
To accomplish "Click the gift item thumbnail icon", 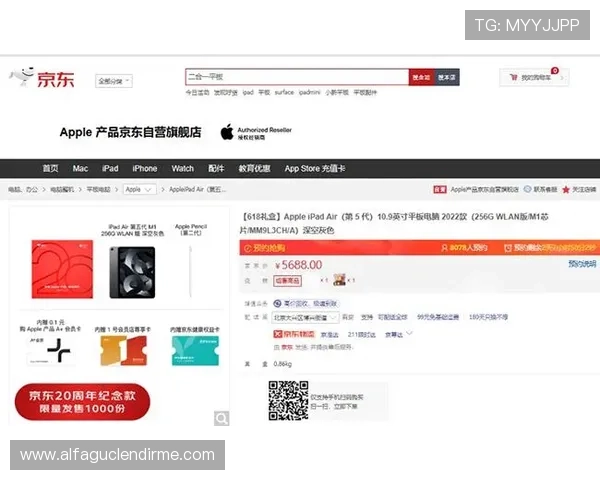I will (x=339, y=280).
